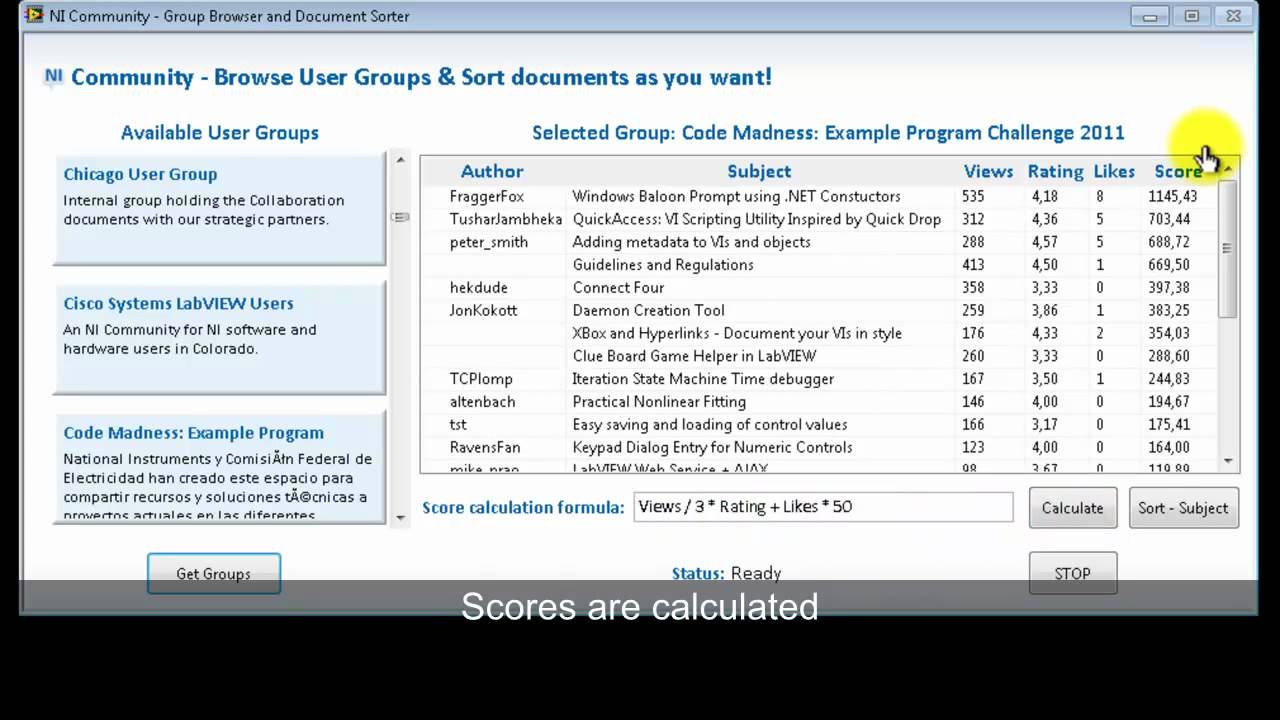Minimize the NI Community window
The width and height of the screenshot is (1280, 720).
1150,16
